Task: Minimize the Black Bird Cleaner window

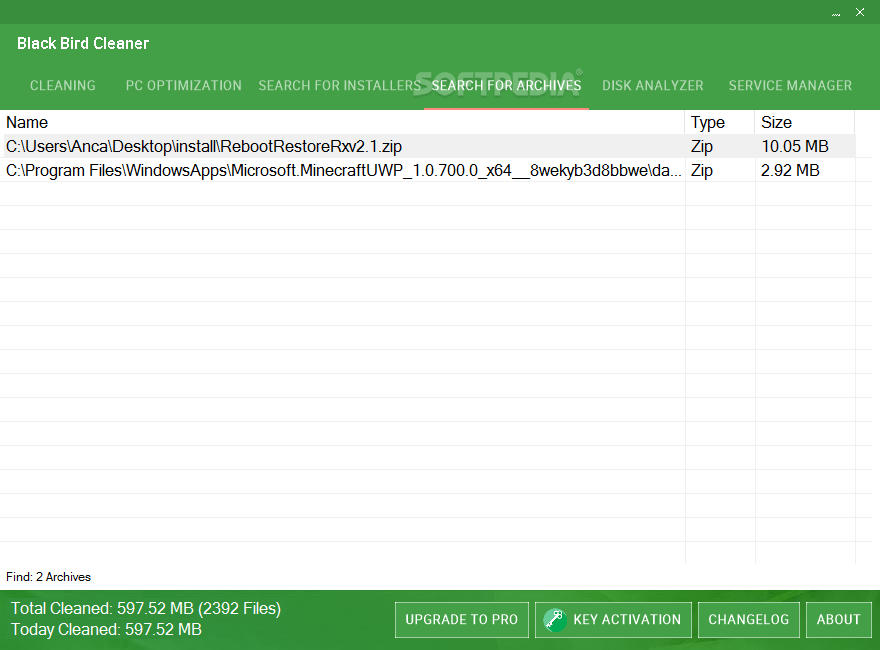Action: click(x=836, y=12)
